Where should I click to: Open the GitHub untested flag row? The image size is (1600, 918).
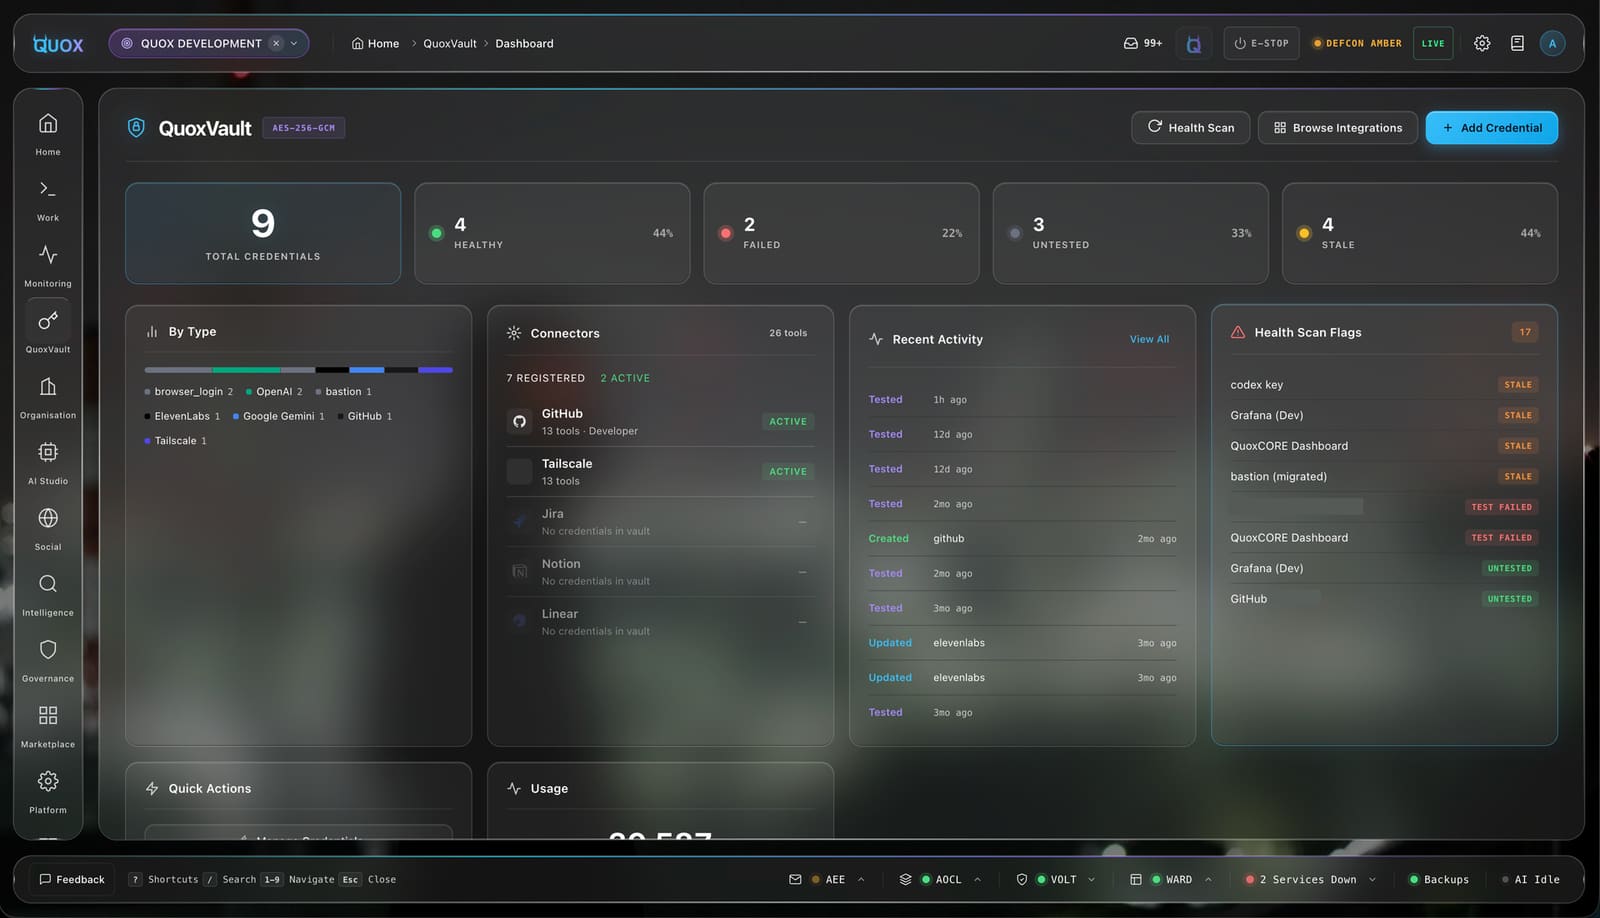pyautogui.click(x=1384, y=598)
